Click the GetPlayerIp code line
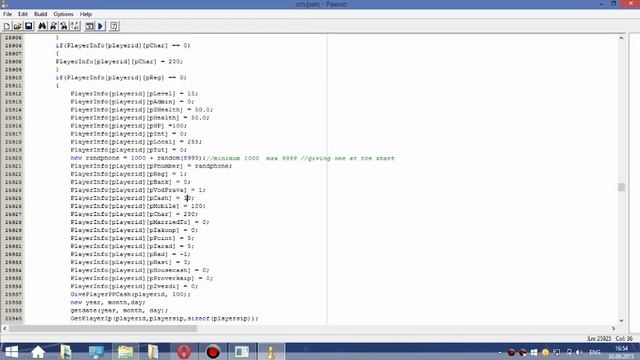The height and width of the screenshot is (360, 640). 164,318
